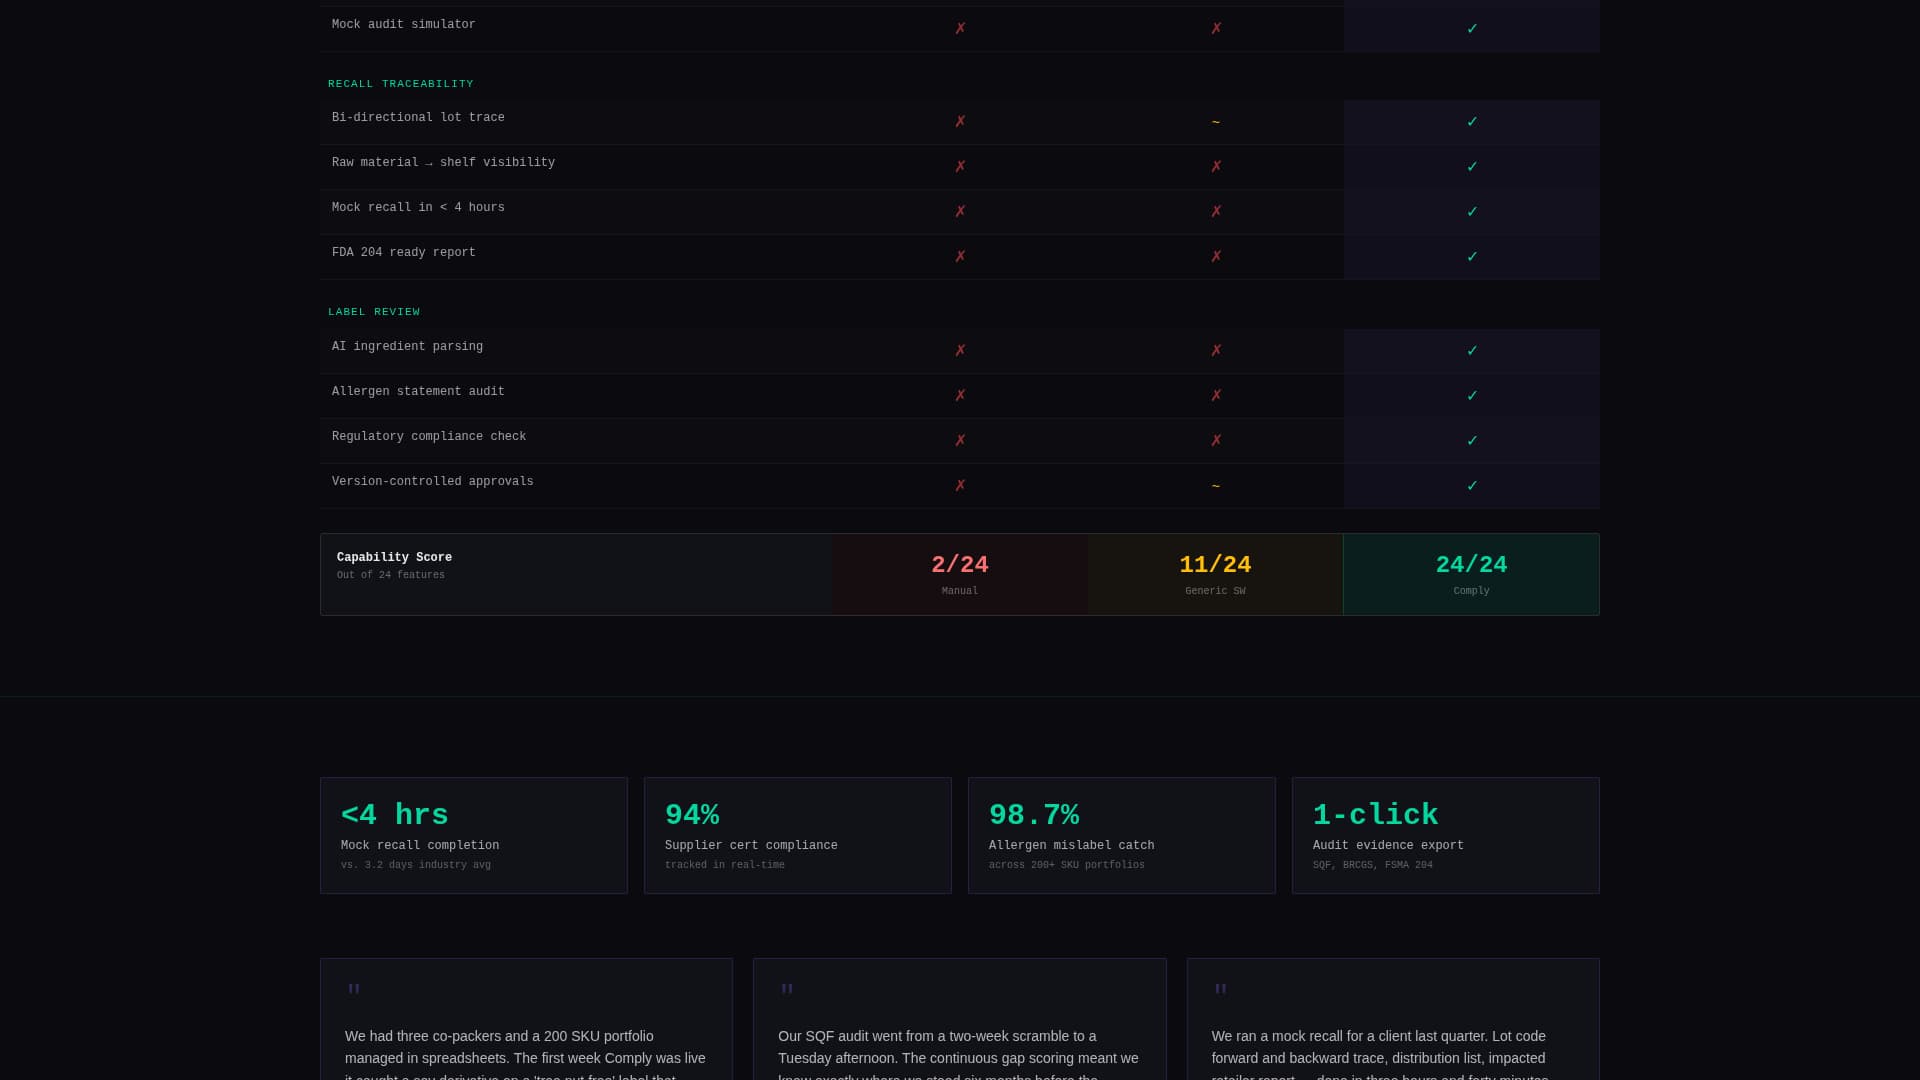Click the mock recall testimonial card
Image resolution: width=1920 pixels, height=1080 pixels.
1393,1019
